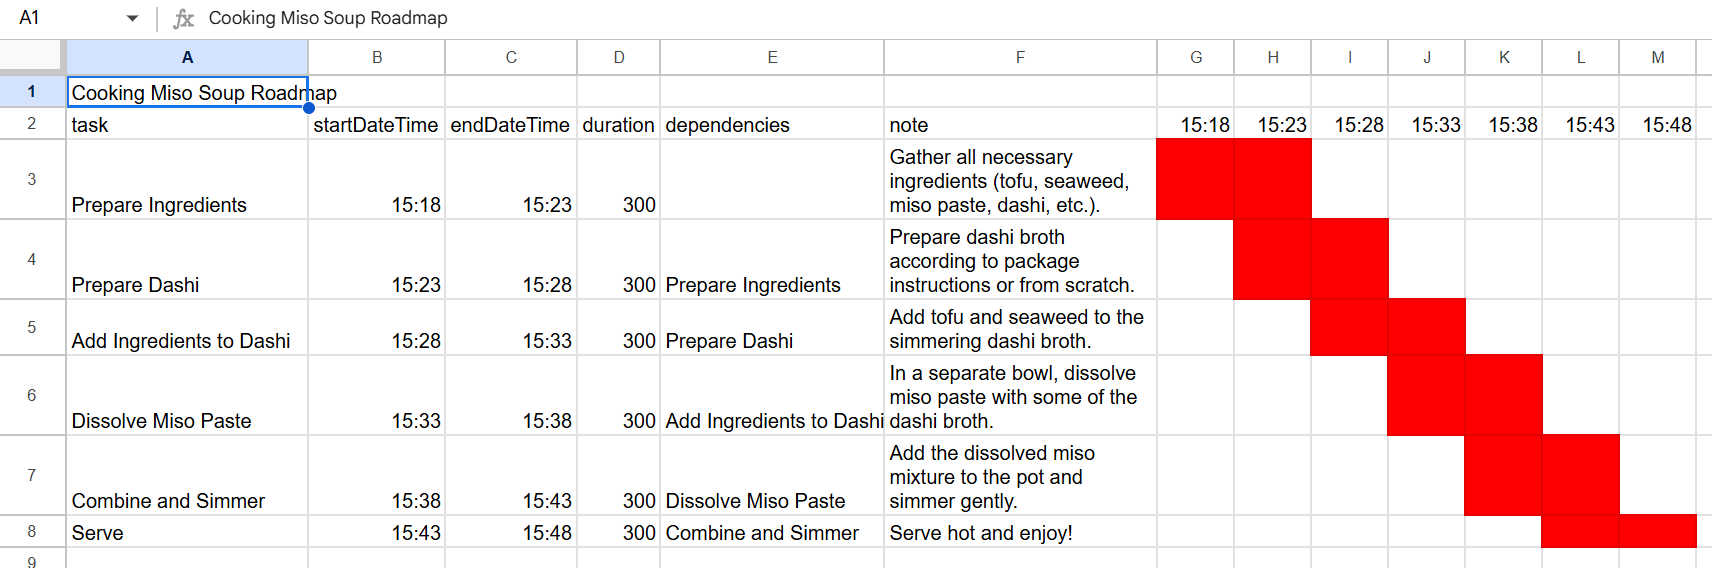Click the Serve hot and enjoy note cell

click(1020, 532)
